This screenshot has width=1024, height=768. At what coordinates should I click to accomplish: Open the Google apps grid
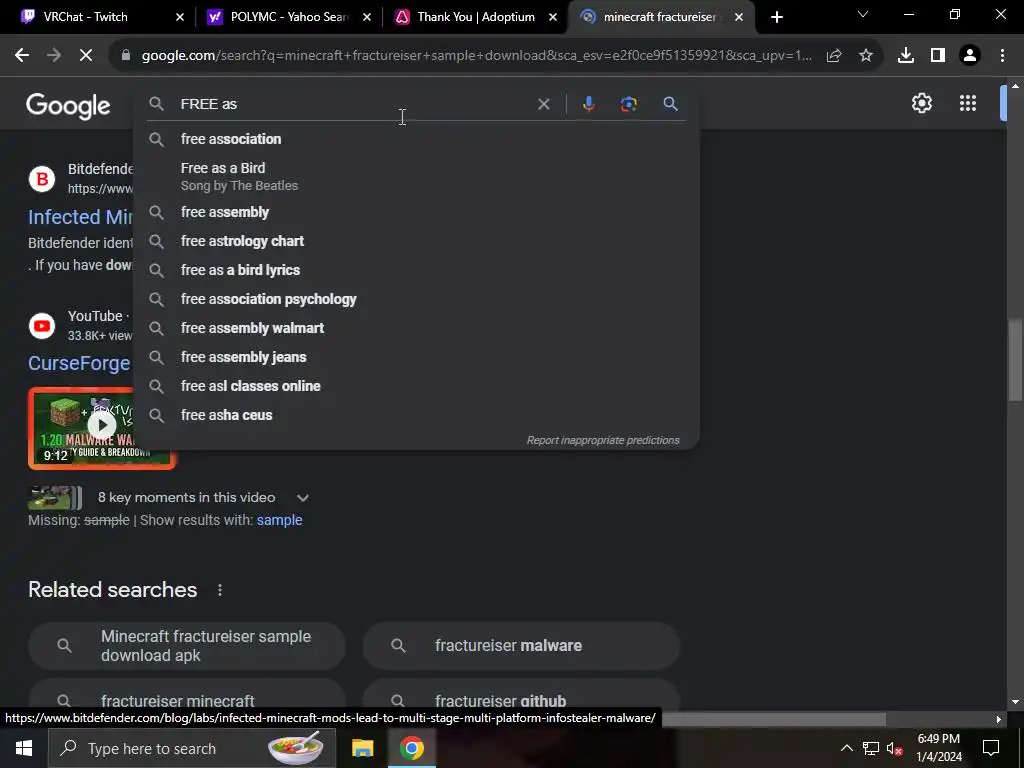[x=968, y=103]
